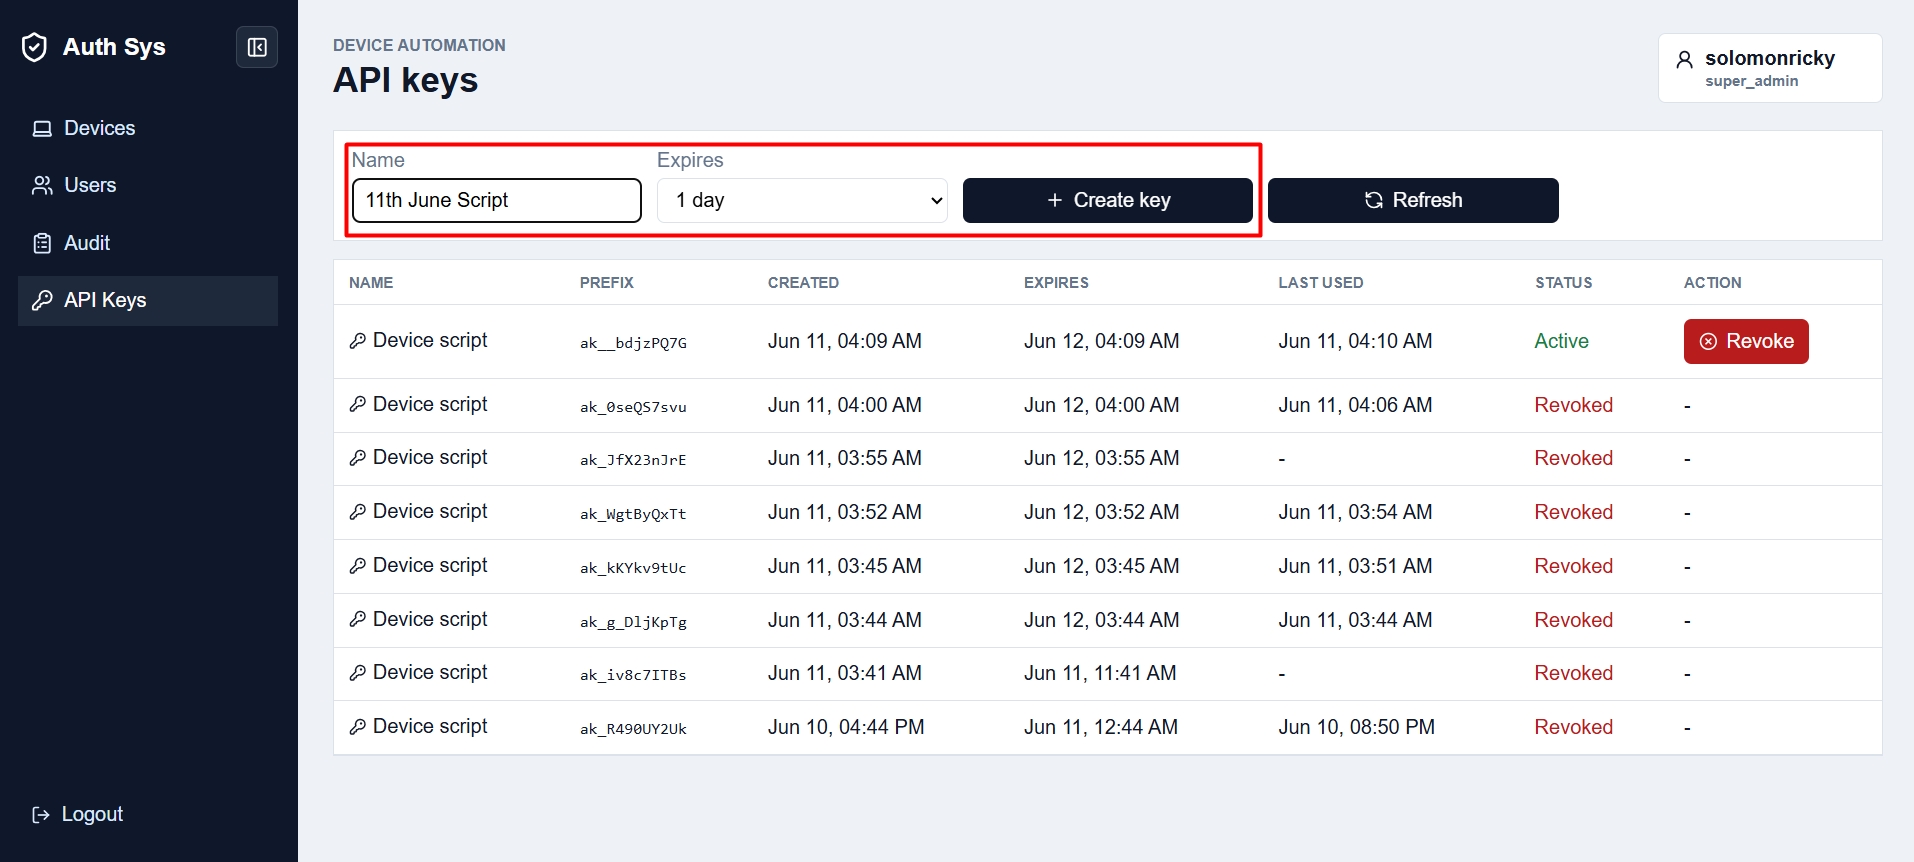Viewport: 1914px width, 862px height.
Task: Click last used Jun 11, 04:10 AM
Action: [1355, 341]
